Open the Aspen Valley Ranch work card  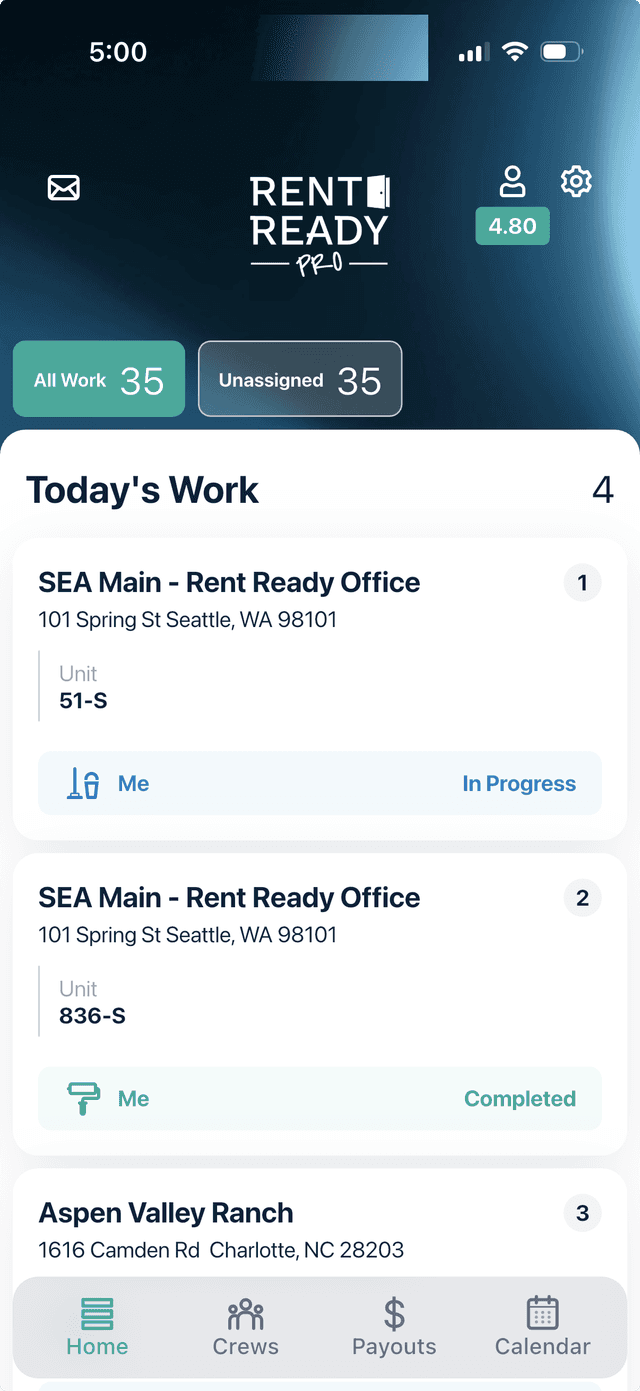(x=320, y=1222)
